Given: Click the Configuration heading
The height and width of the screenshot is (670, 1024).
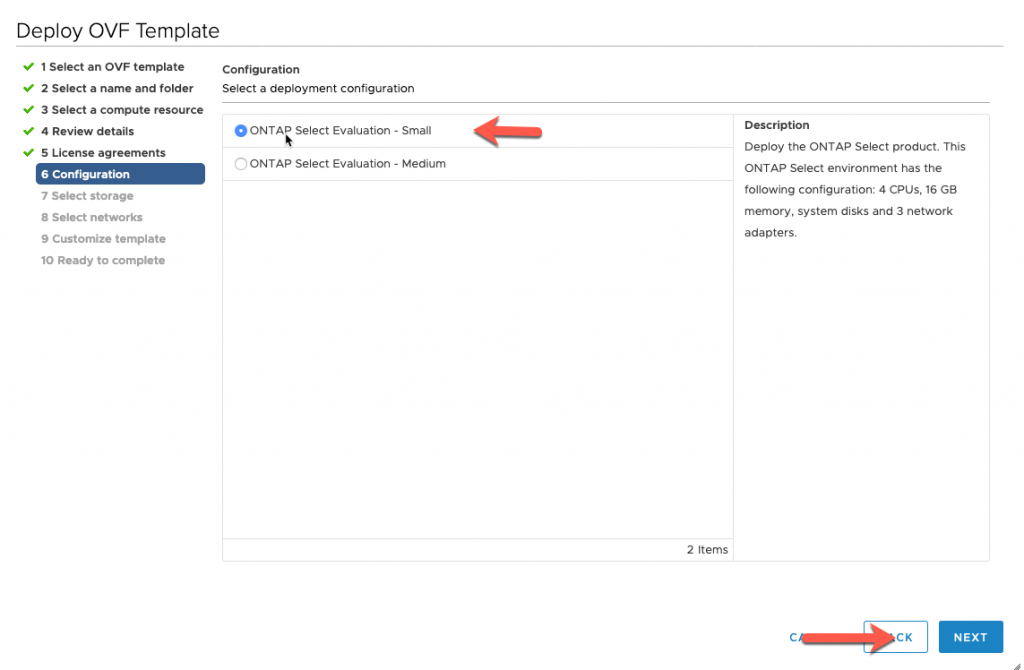Looking at the screenshot, I should point(261,69).
